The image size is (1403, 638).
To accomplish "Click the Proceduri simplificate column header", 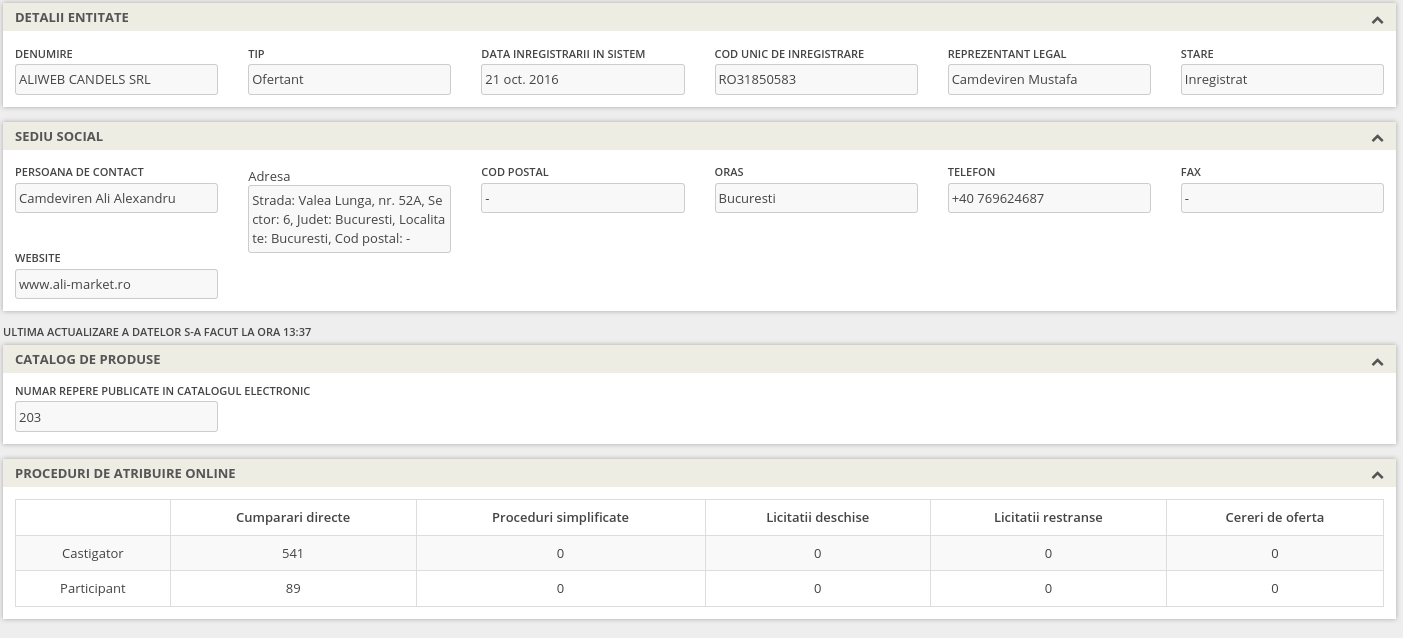I will click(x=560, y=517).
